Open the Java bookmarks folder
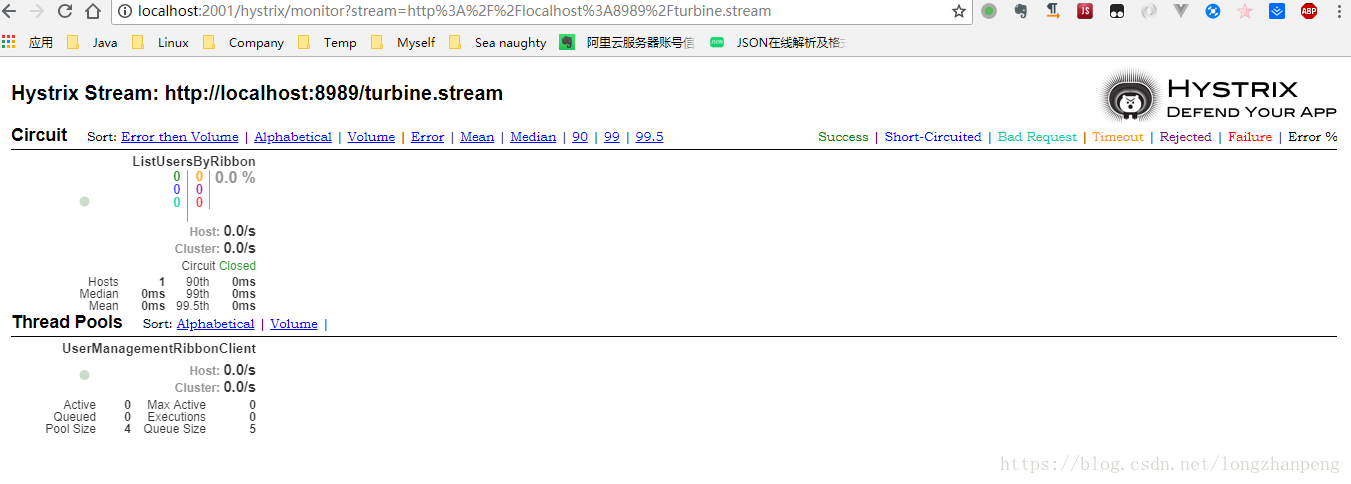The height and width of the screenshot is (484, 1351). pyautogui.click(x=92, y=42)
